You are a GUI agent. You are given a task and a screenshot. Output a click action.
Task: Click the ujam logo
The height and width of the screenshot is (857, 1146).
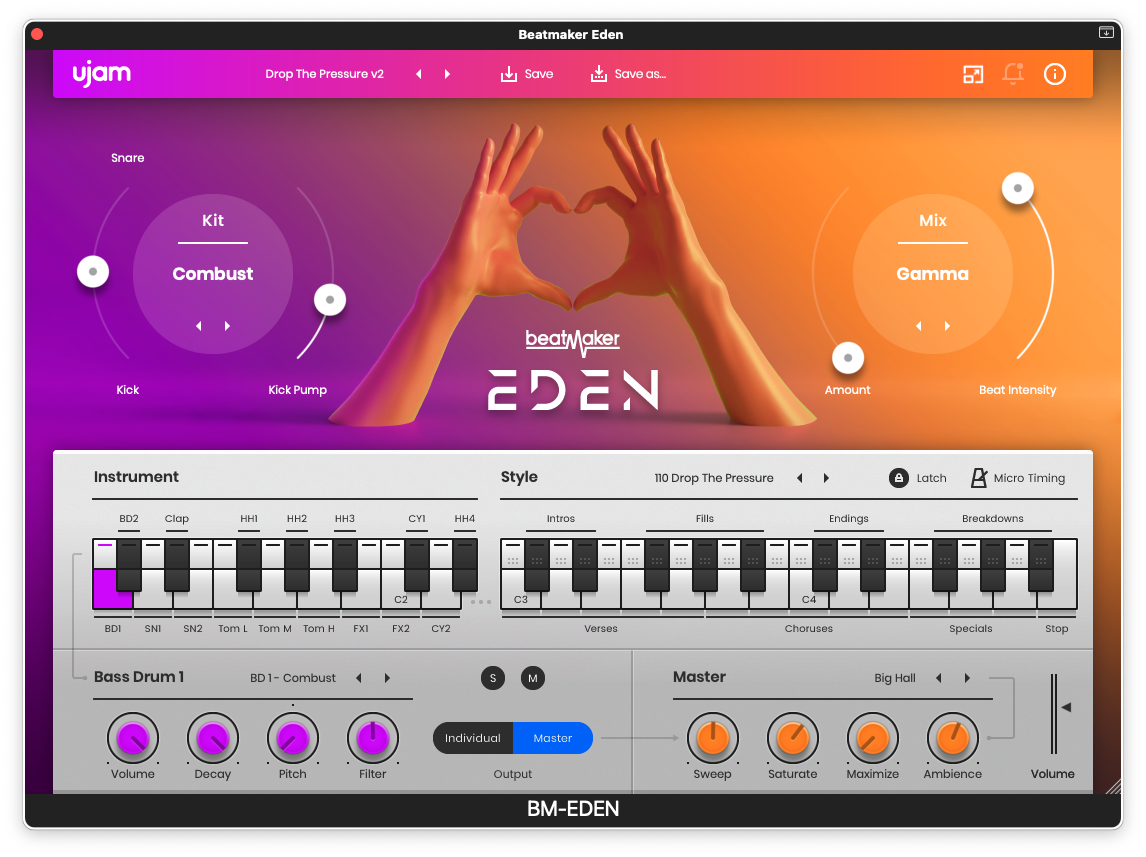click(x=102, y=74)
